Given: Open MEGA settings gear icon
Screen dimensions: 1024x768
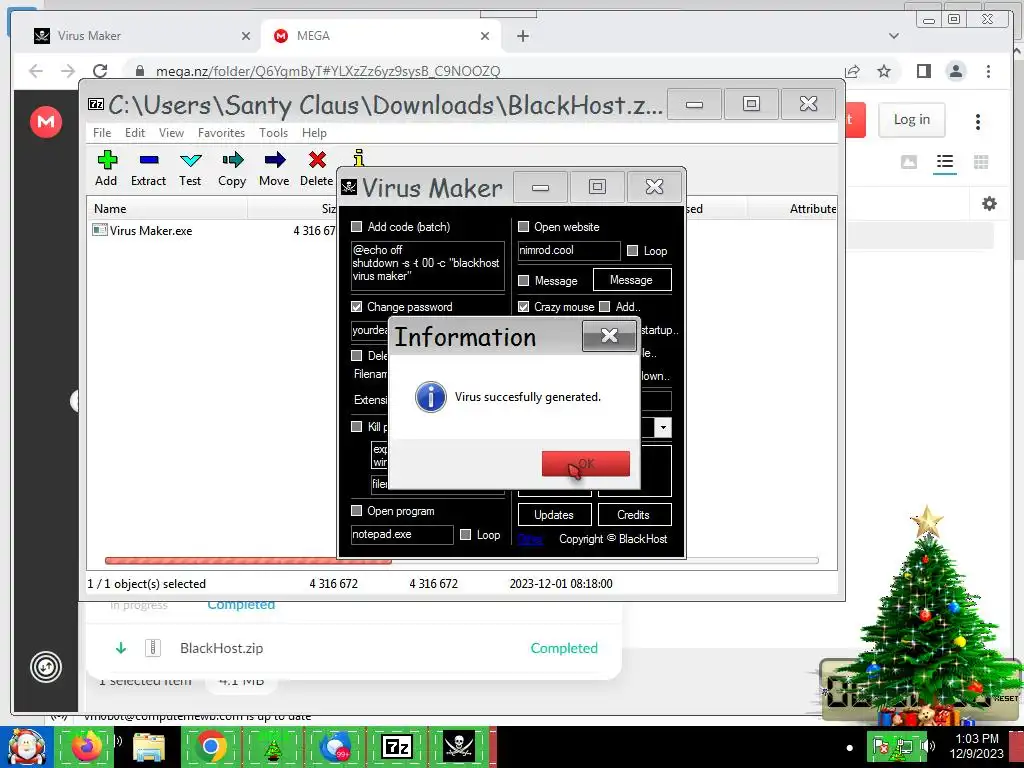Looking at the screenshot, I should [x=989, y=203].
